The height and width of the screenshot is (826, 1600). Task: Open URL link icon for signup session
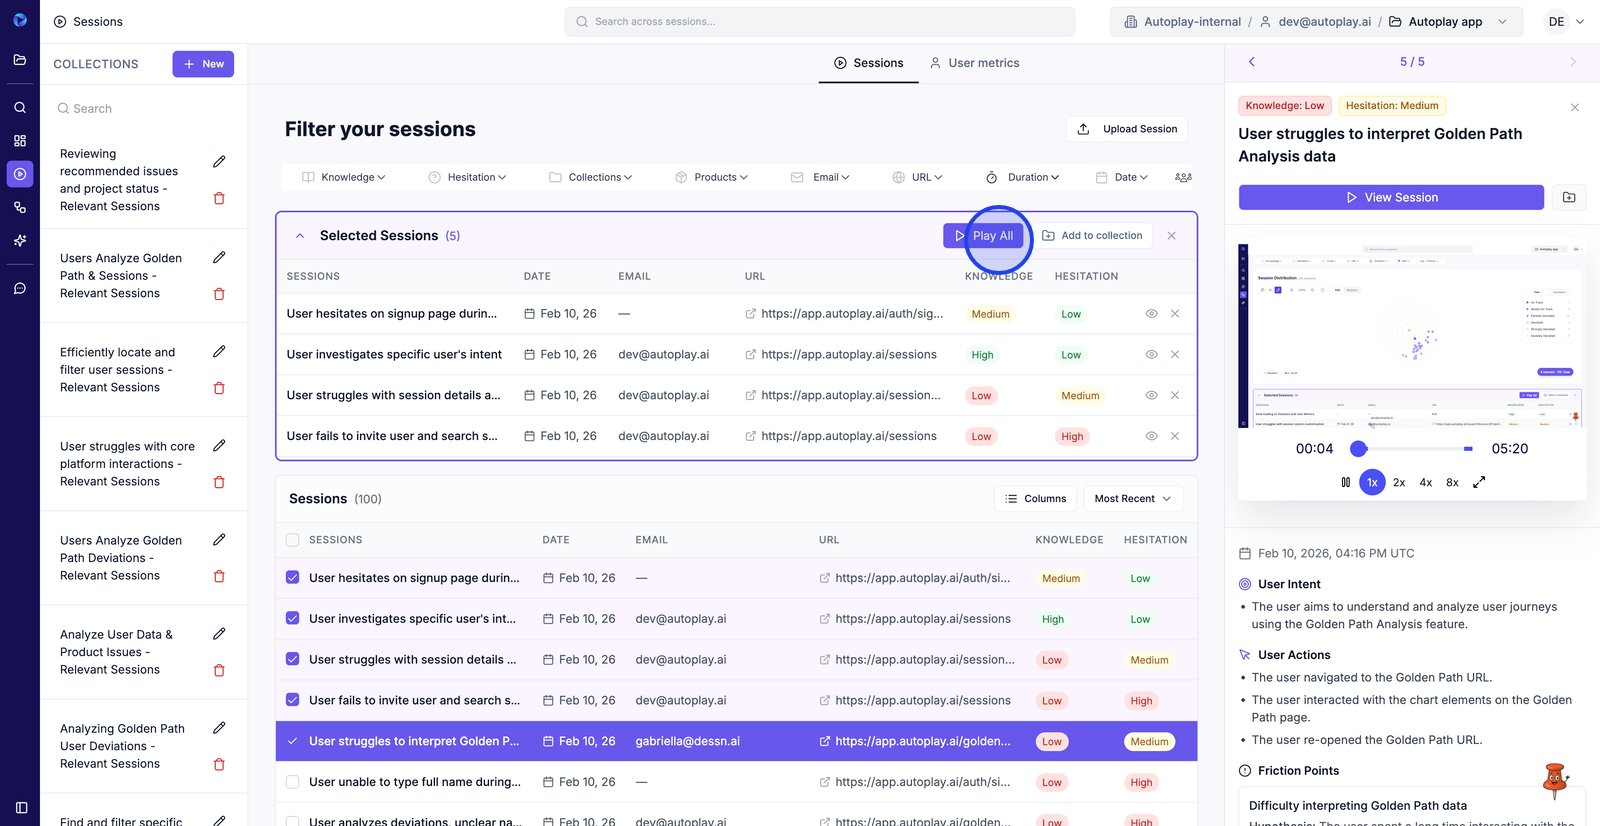750,314
